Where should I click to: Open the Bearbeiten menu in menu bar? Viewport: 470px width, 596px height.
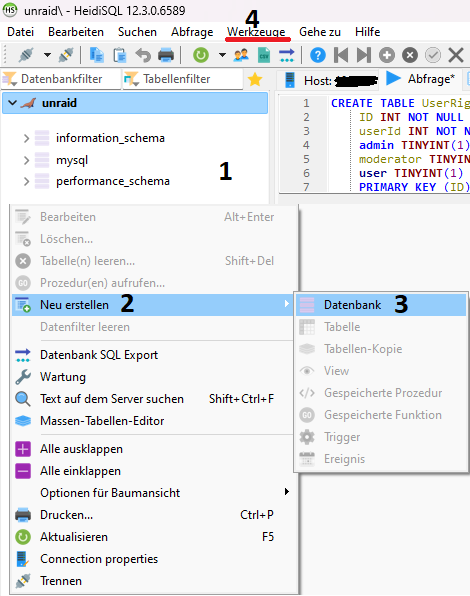click(76, 32)
